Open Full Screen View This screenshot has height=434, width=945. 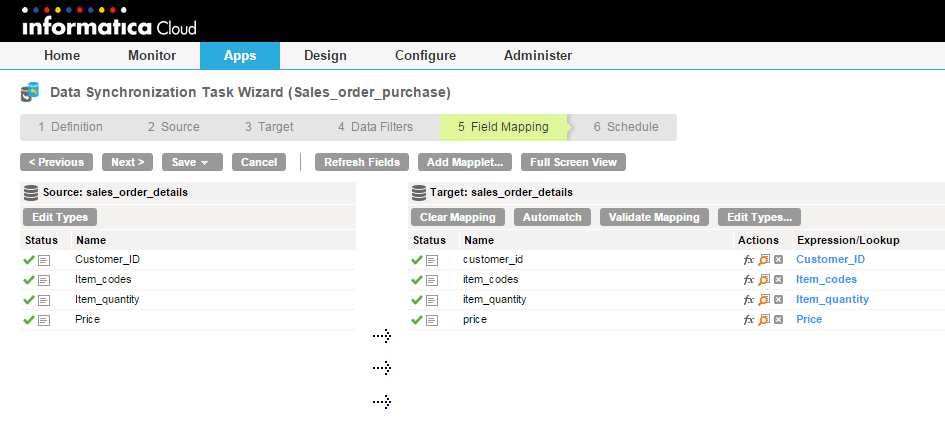573,162
